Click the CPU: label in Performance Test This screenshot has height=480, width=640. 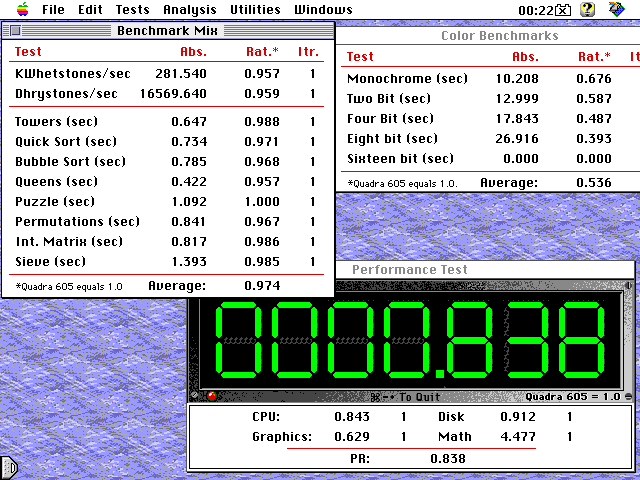click(x=266, y=417)
